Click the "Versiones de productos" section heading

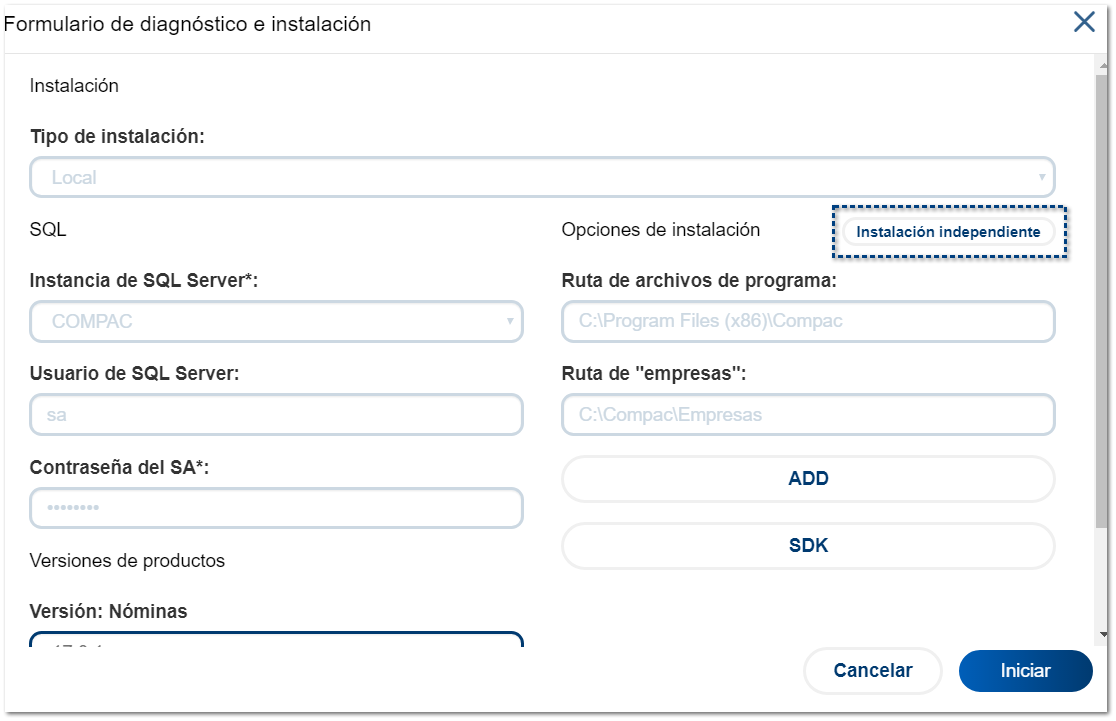coord(127,561)
